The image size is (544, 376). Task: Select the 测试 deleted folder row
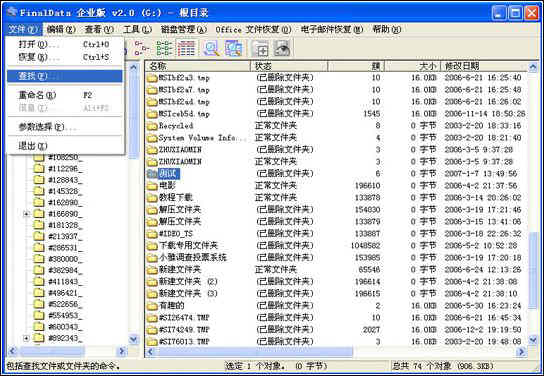pos(336,174)
